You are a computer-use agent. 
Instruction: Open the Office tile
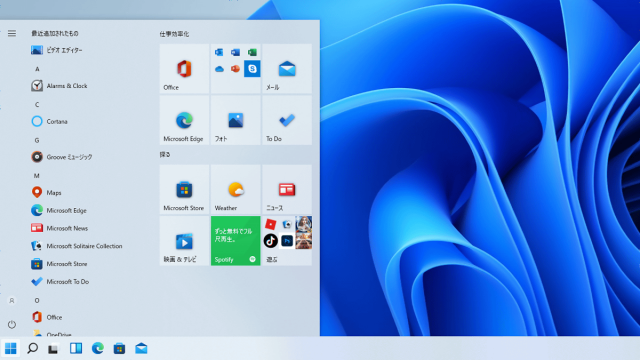pos(184,69)
